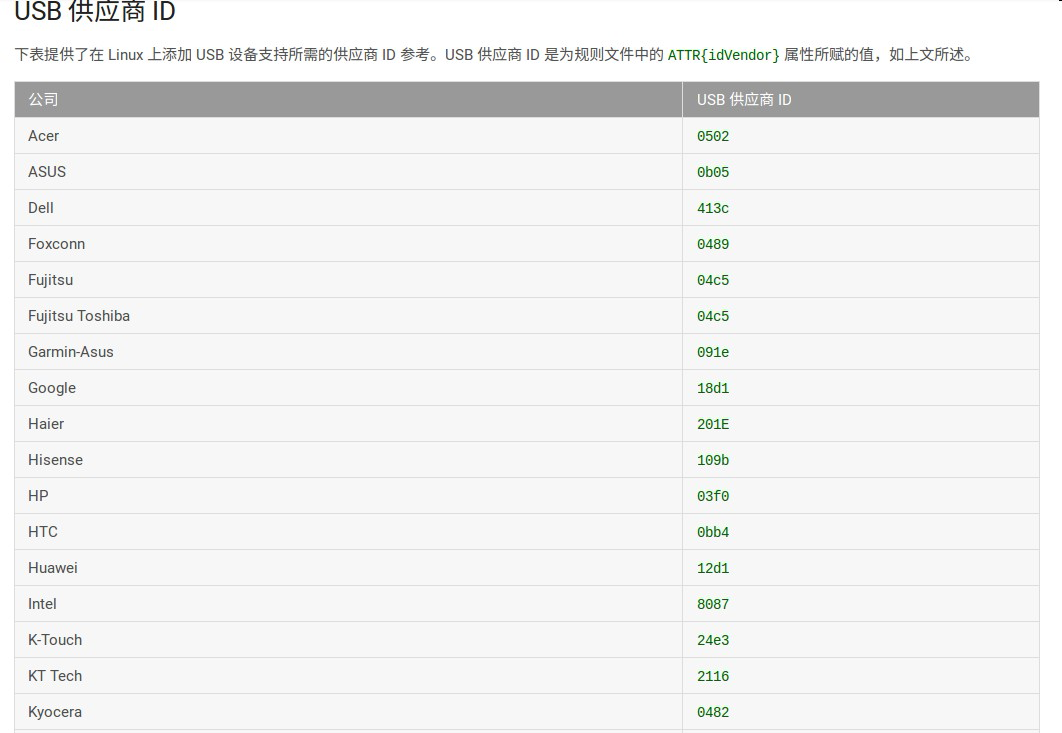Select vendor ID 0b05

(x=713, y=172)
